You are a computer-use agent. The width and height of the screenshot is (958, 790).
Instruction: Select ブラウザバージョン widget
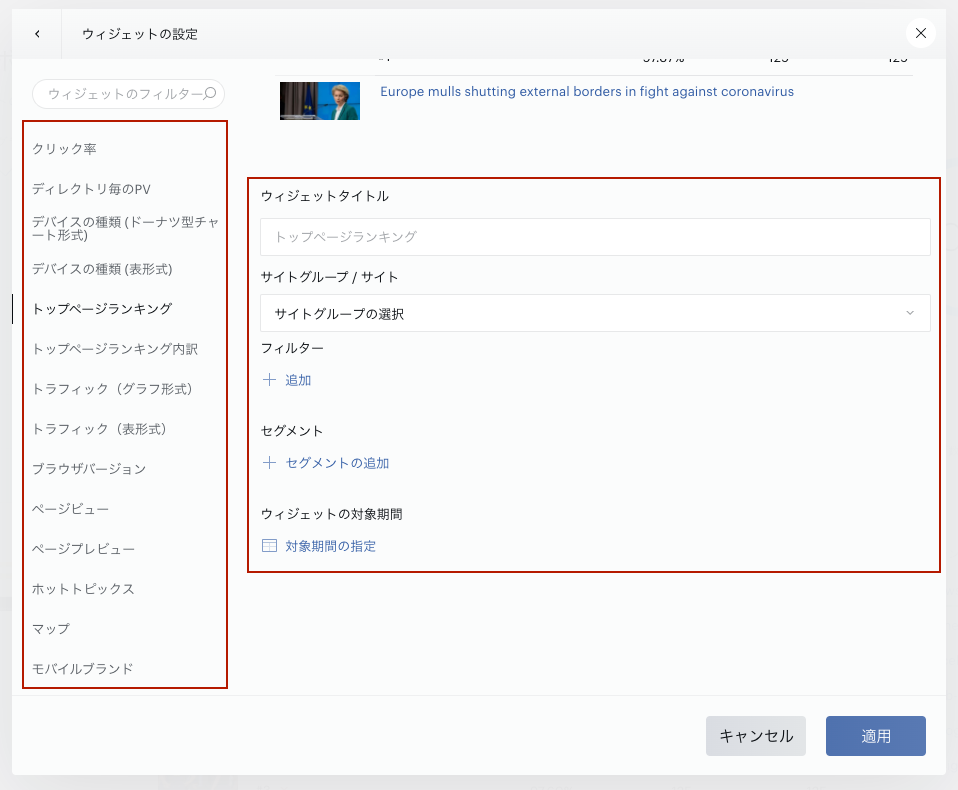click(89, 469)
